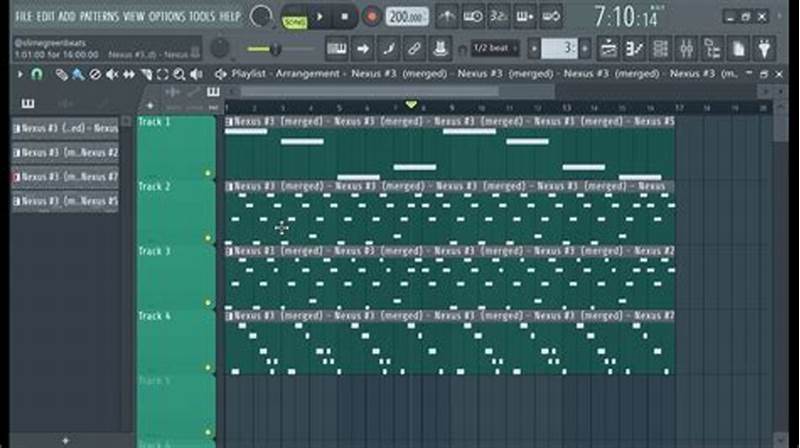Select the Delete tool
The height and width of the screenshot is (448, 800).
[x=94, y=75]
